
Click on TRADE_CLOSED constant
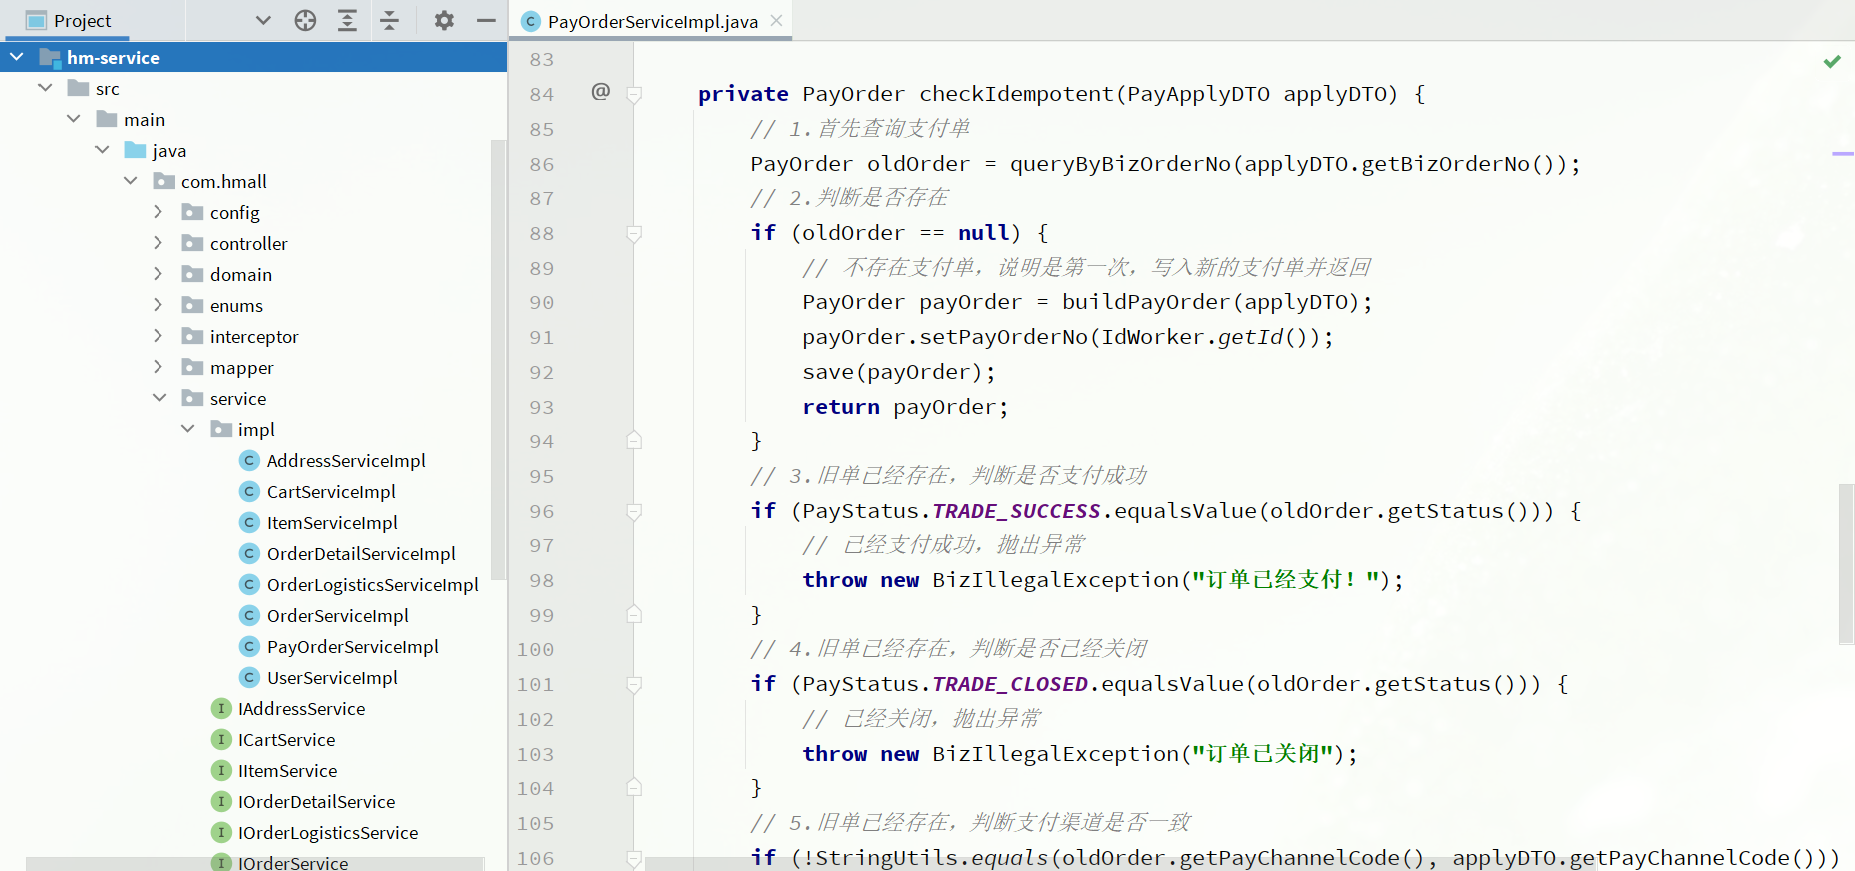click(x=1010, y=684)
